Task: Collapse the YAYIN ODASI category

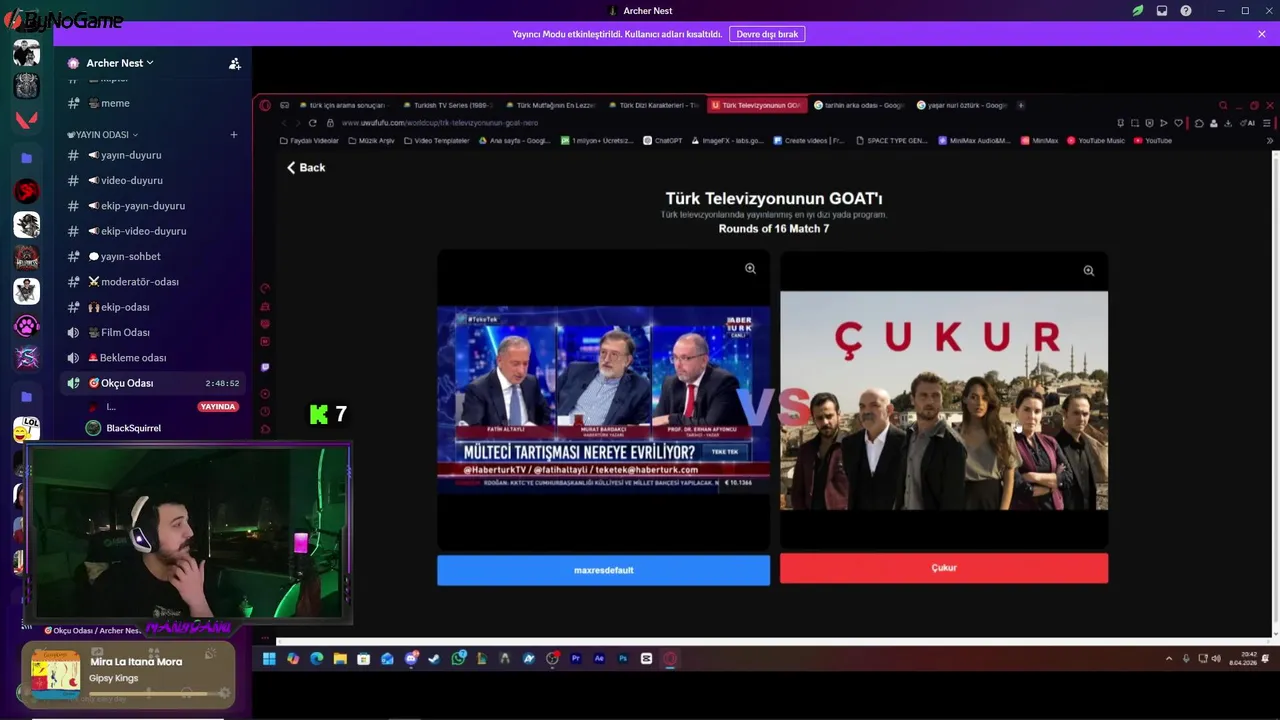Action: [x=102, y=134]
